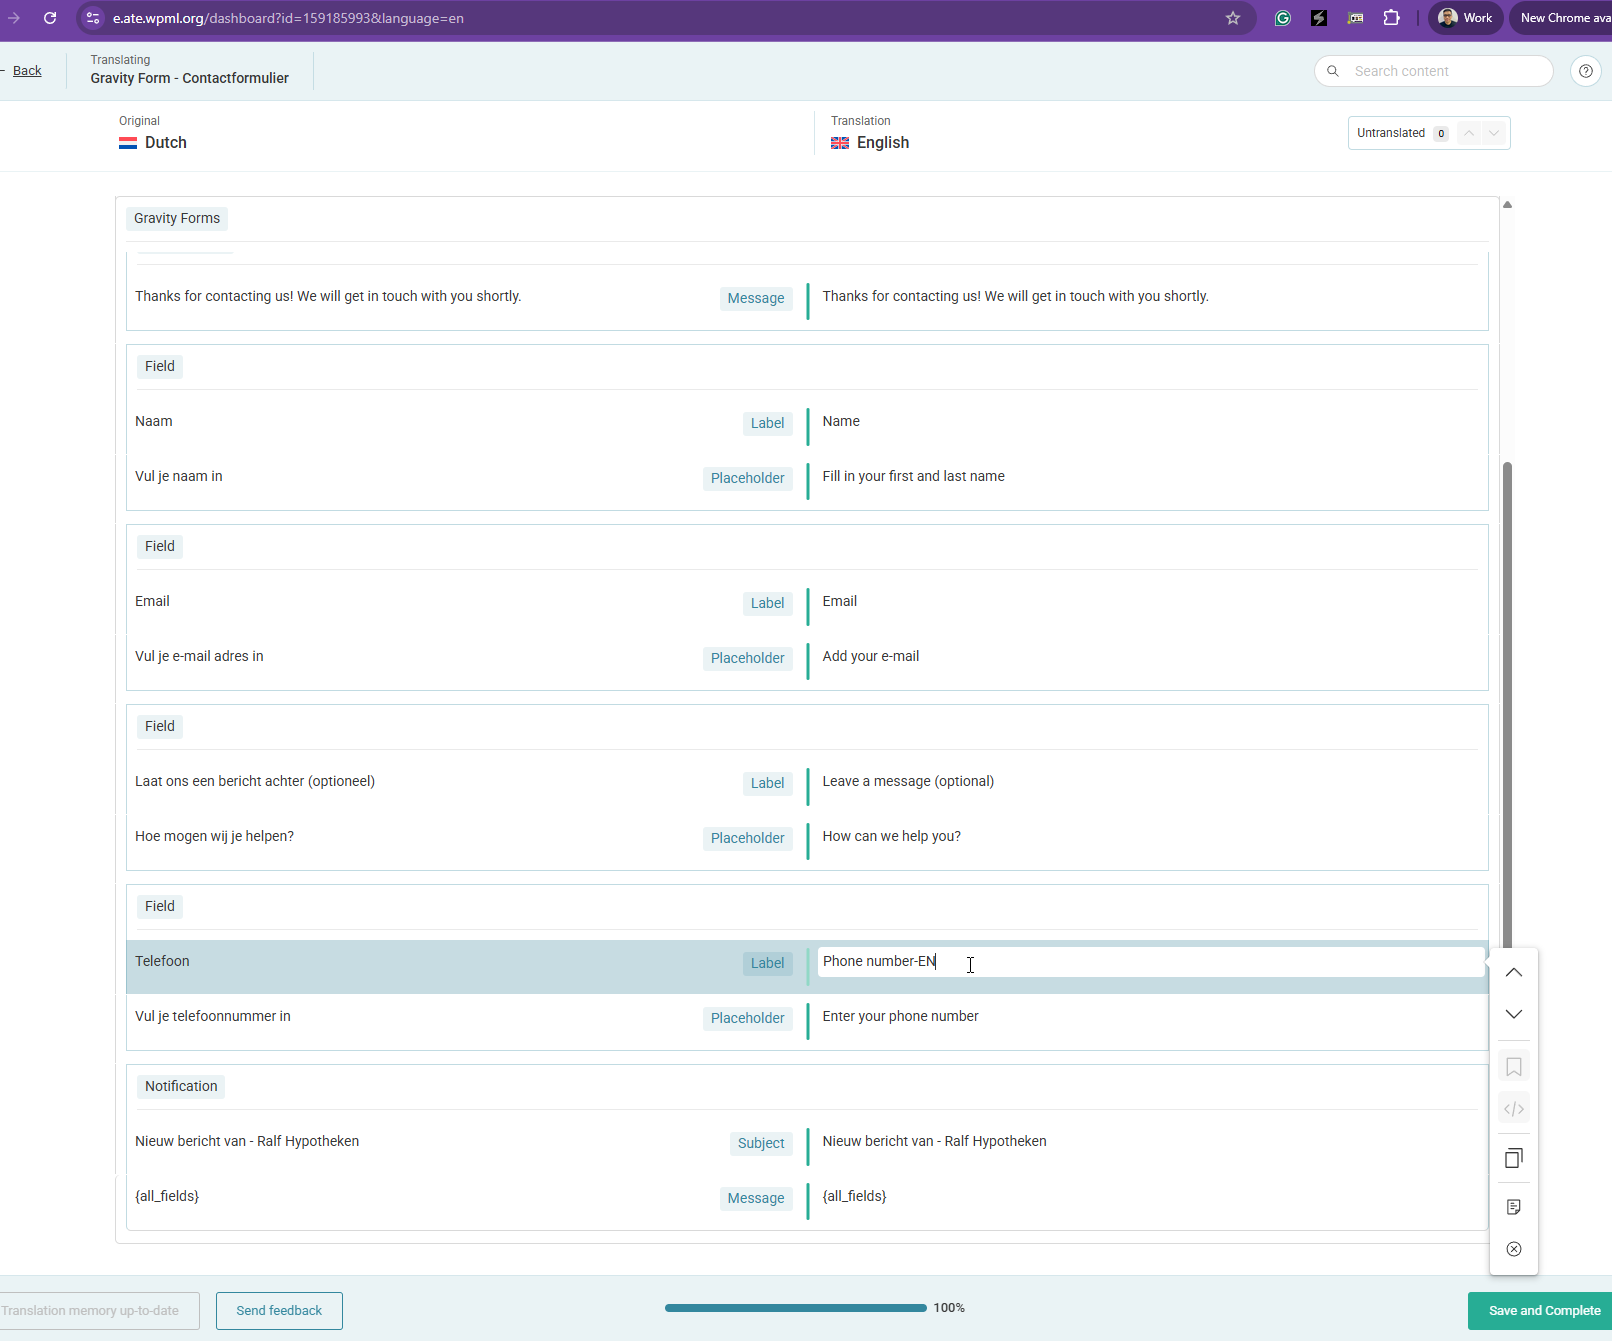
Task: Click the Notification section tag
Action: (181, 1086)
